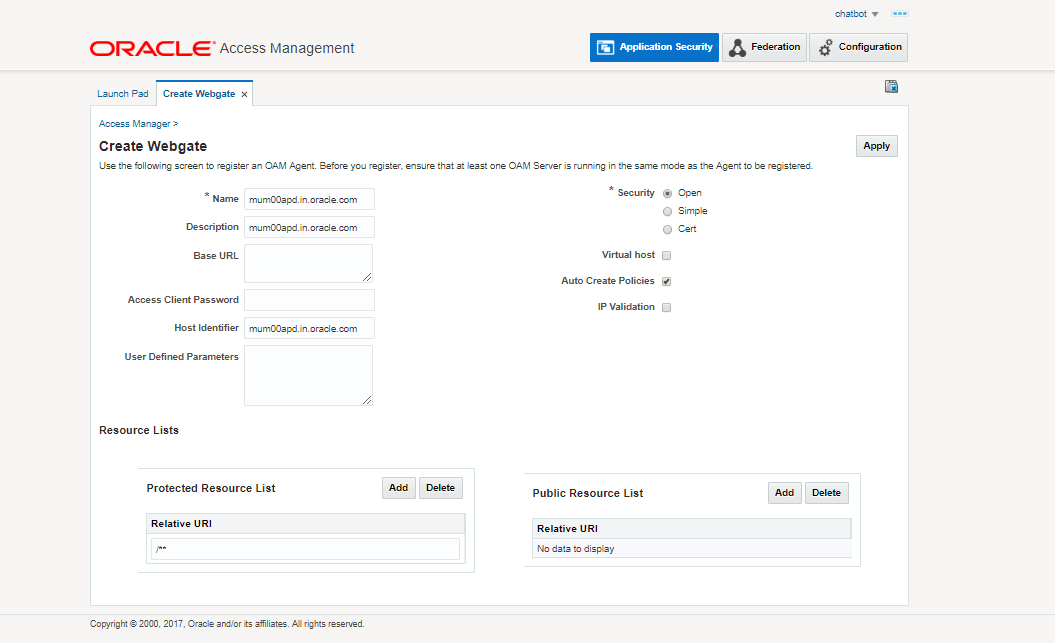
Task: Select the Simple security radio button
Action: (667, 211)
